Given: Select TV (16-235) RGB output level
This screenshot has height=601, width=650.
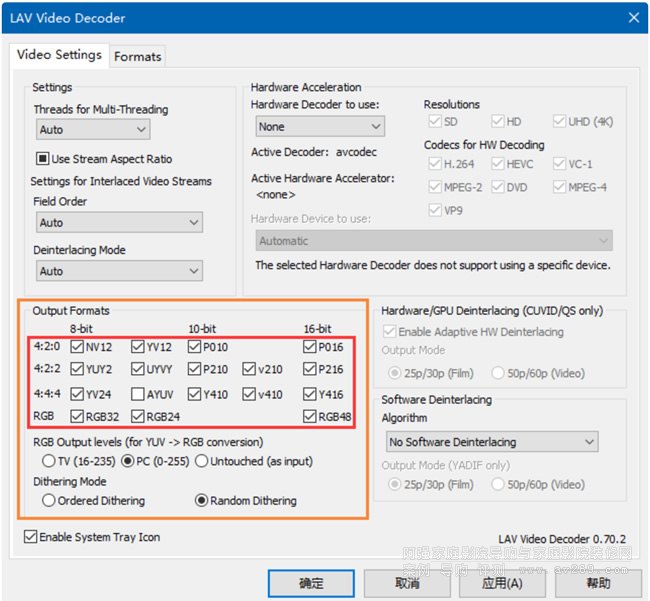Looking at the screenshot, I should (x=48, y=461).
